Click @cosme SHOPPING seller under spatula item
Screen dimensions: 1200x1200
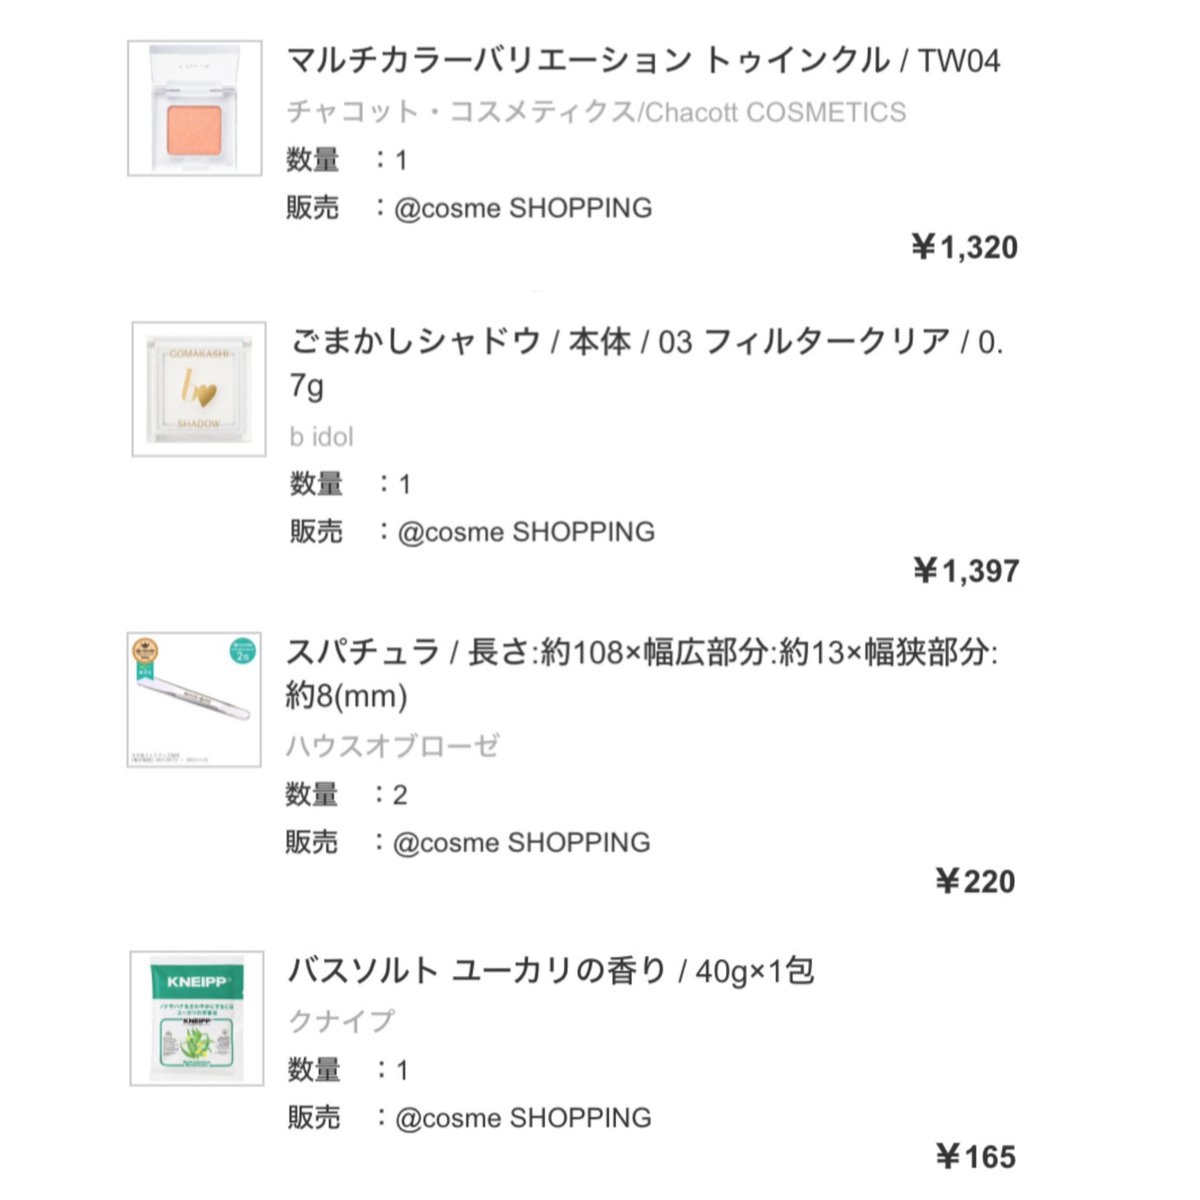click(521, 843)
